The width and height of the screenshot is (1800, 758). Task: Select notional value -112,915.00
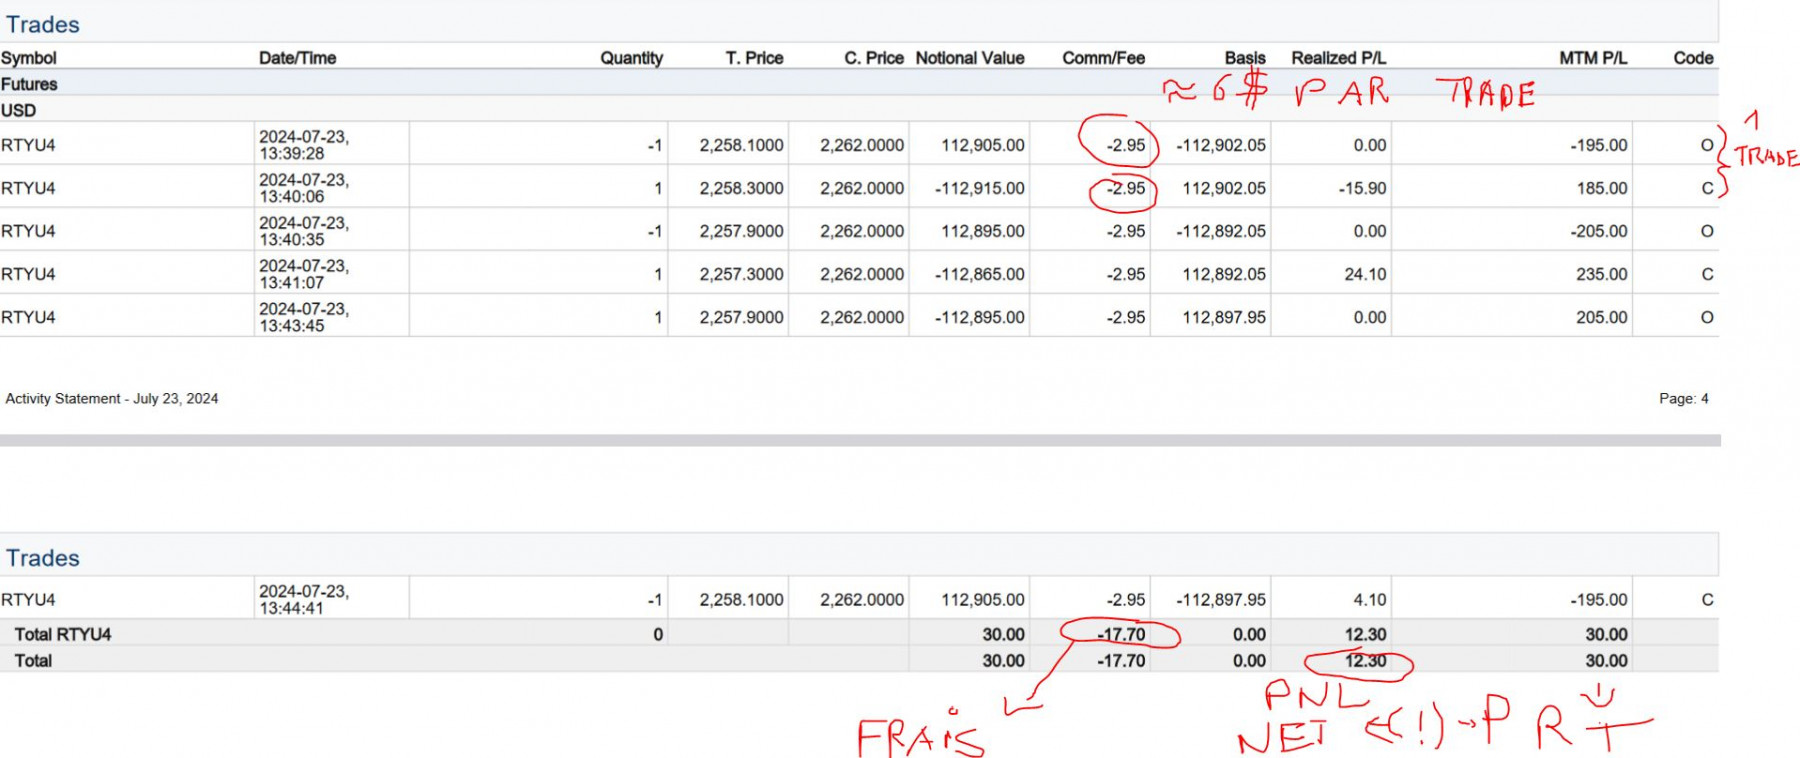979,188
